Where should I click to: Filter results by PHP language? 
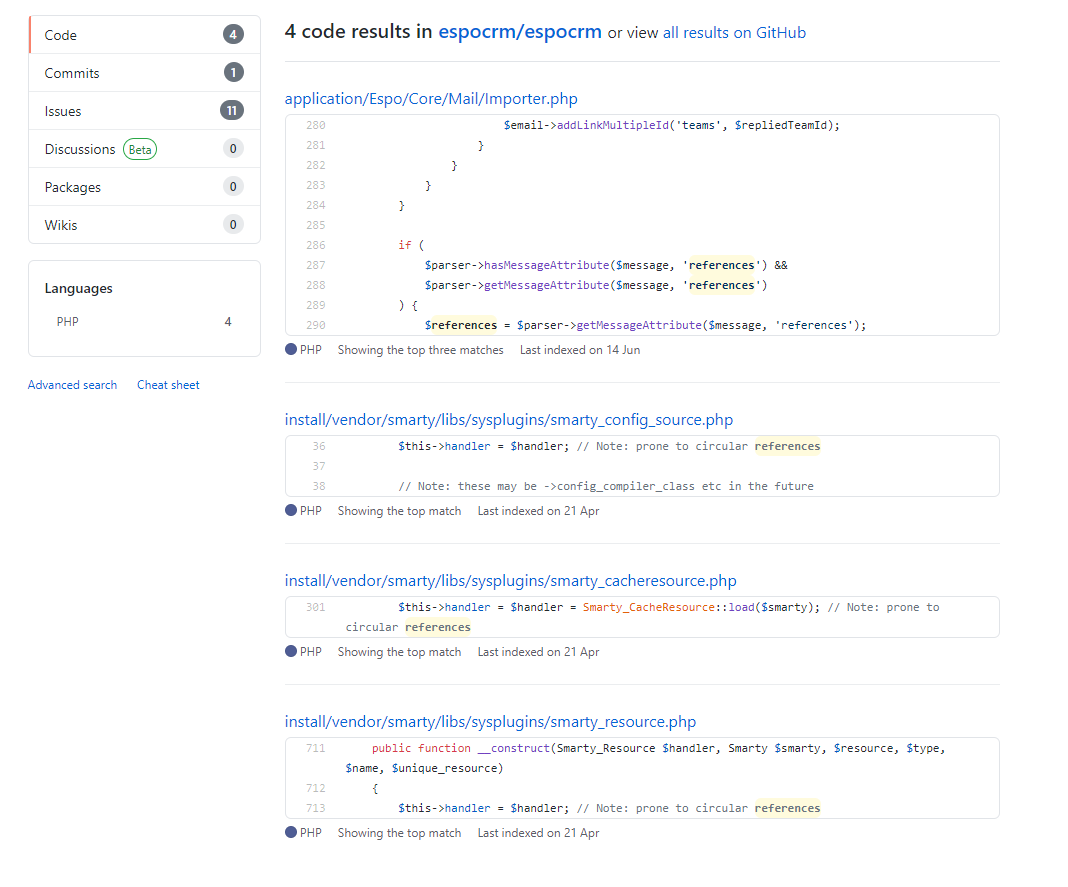(x=68, y=322)
